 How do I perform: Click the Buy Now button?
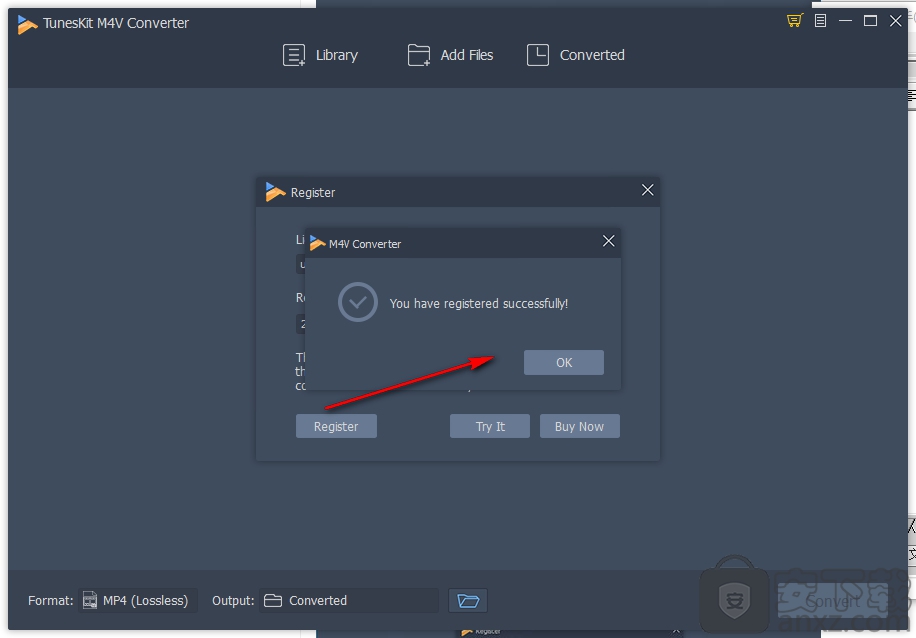580,427
